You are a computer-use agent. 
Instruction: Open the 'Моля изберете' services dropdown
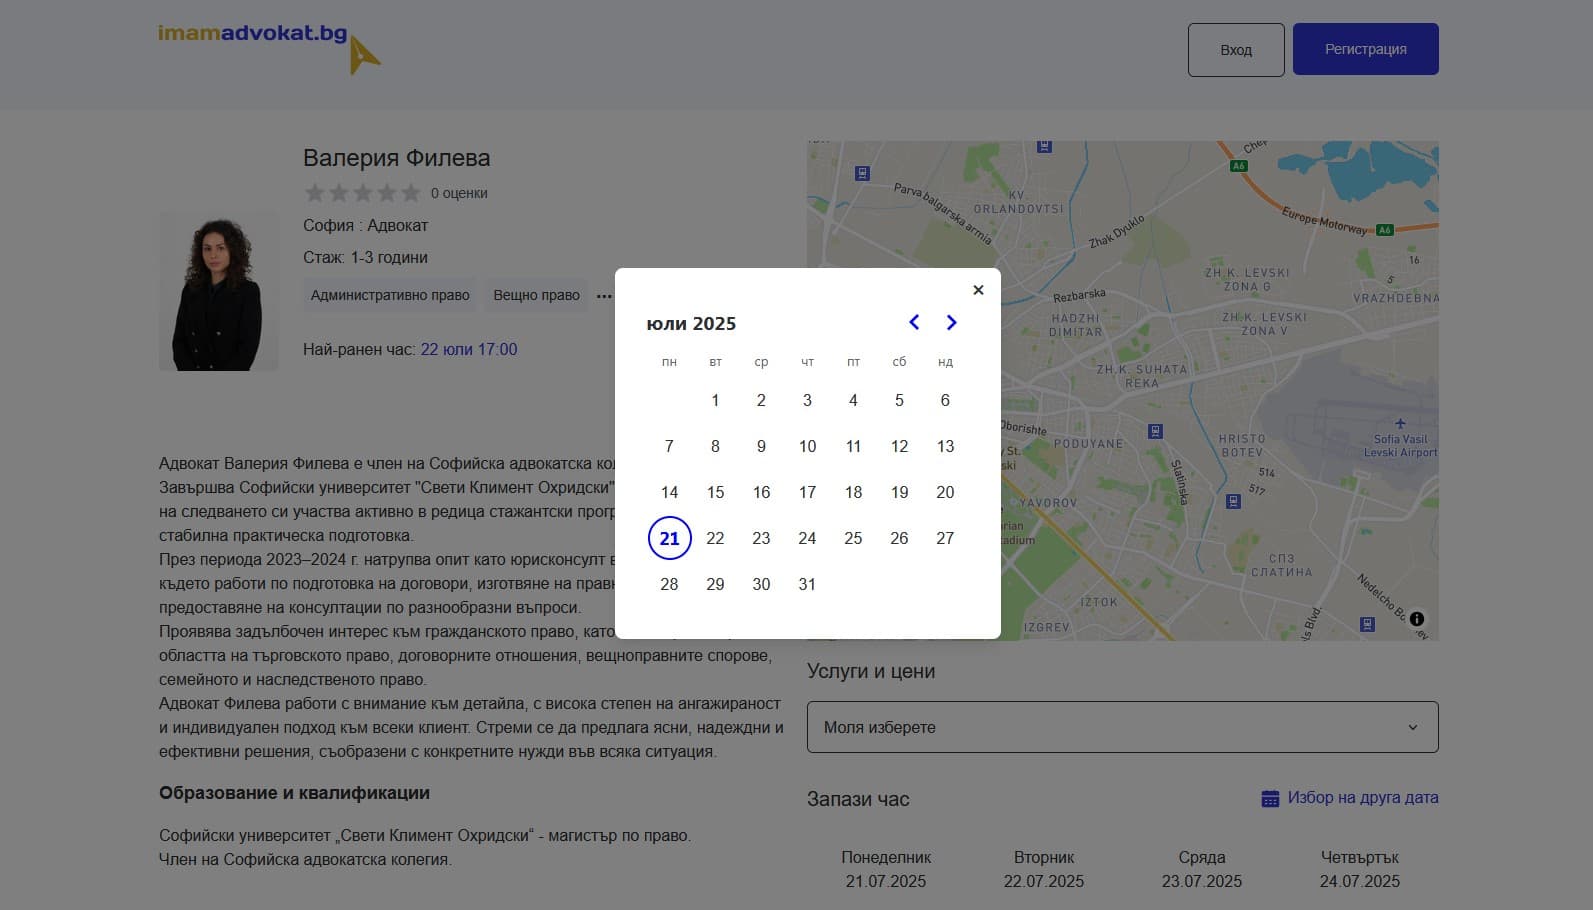(x=1122, y=727)
